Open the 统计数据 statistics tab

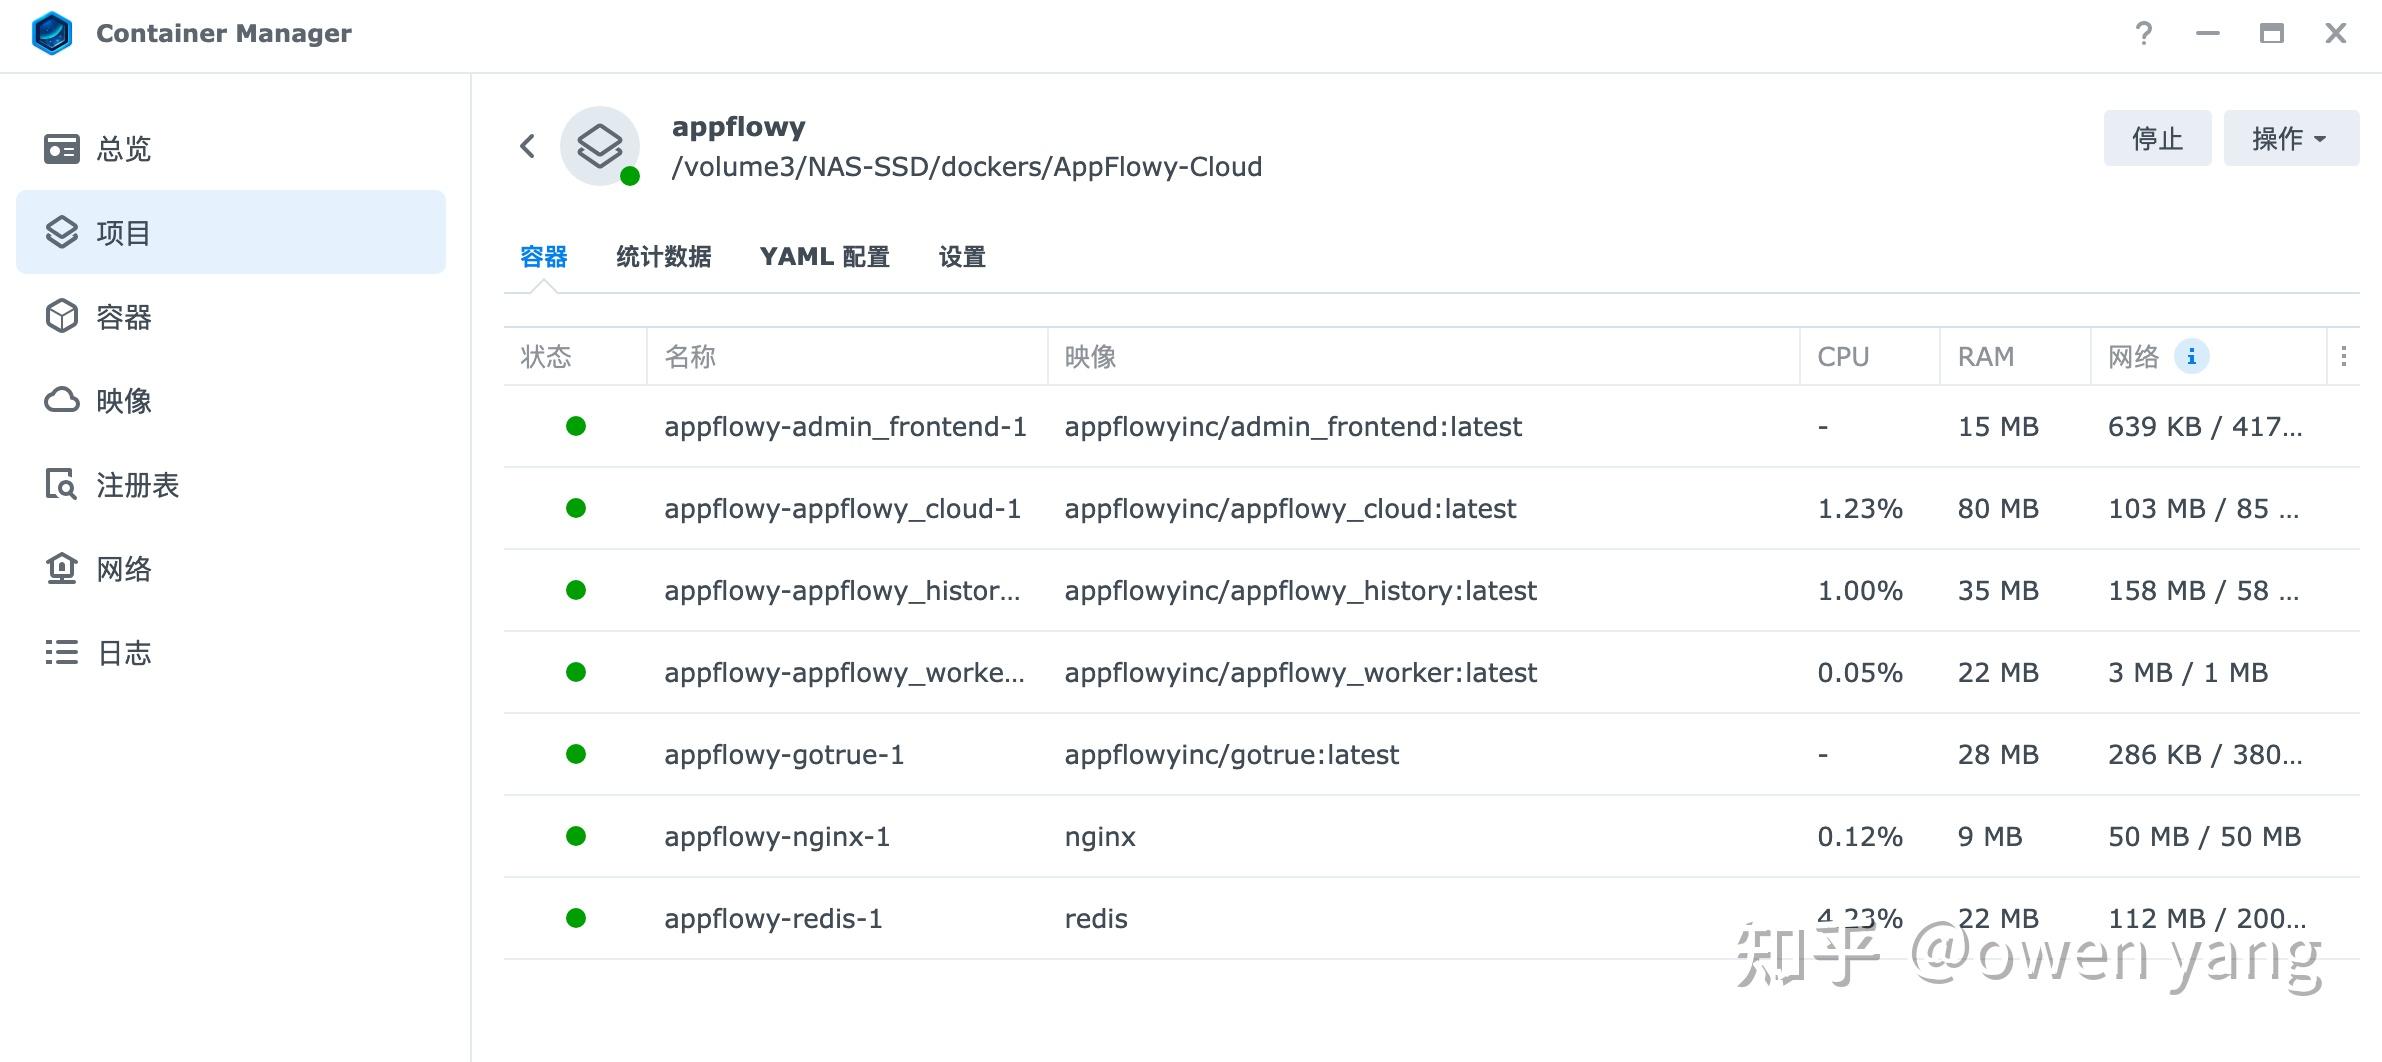click(x=663, y=257)
